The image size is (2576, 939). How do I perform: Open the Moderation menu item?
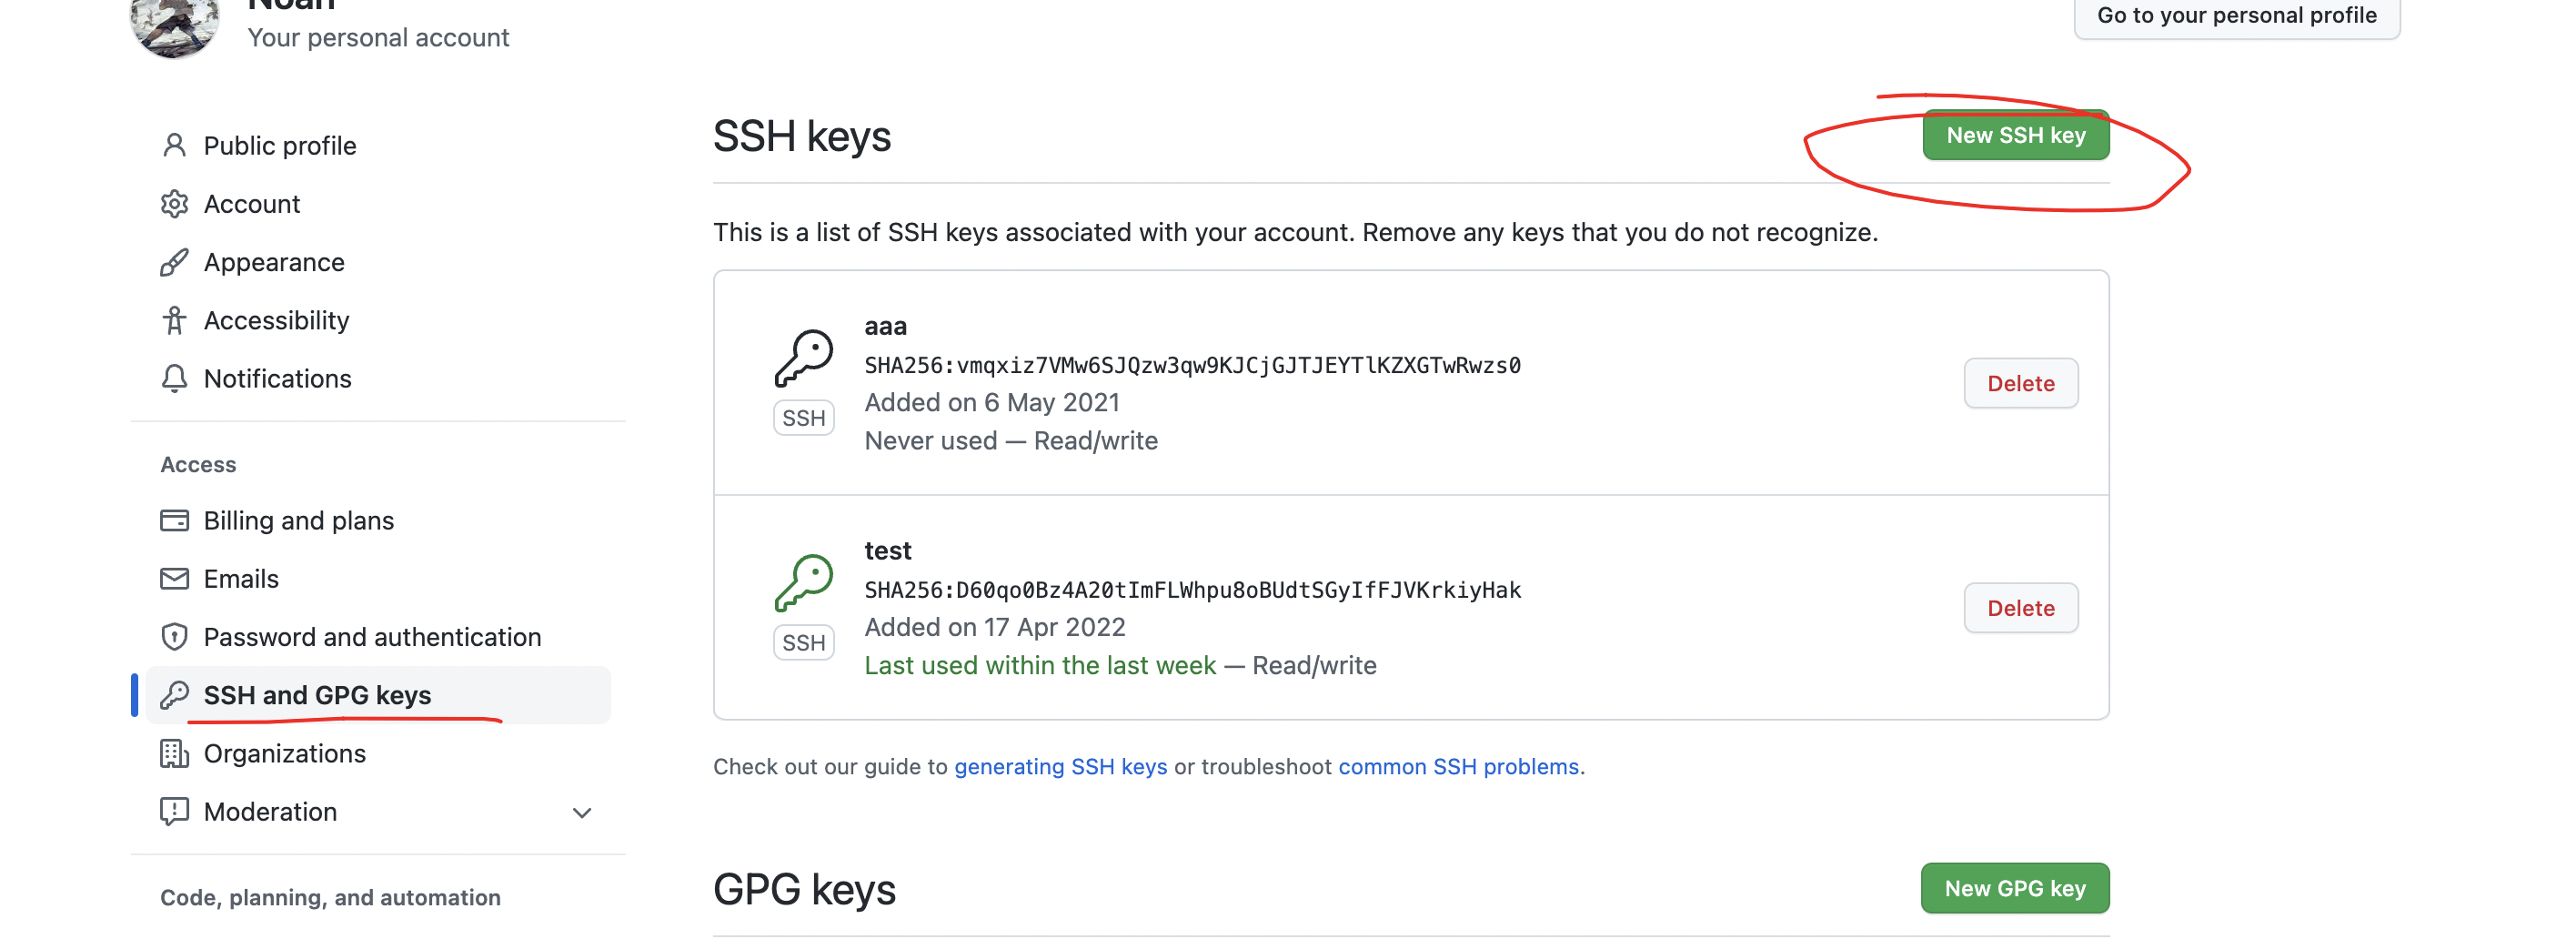pyautogui.click(x=270, y=811)
